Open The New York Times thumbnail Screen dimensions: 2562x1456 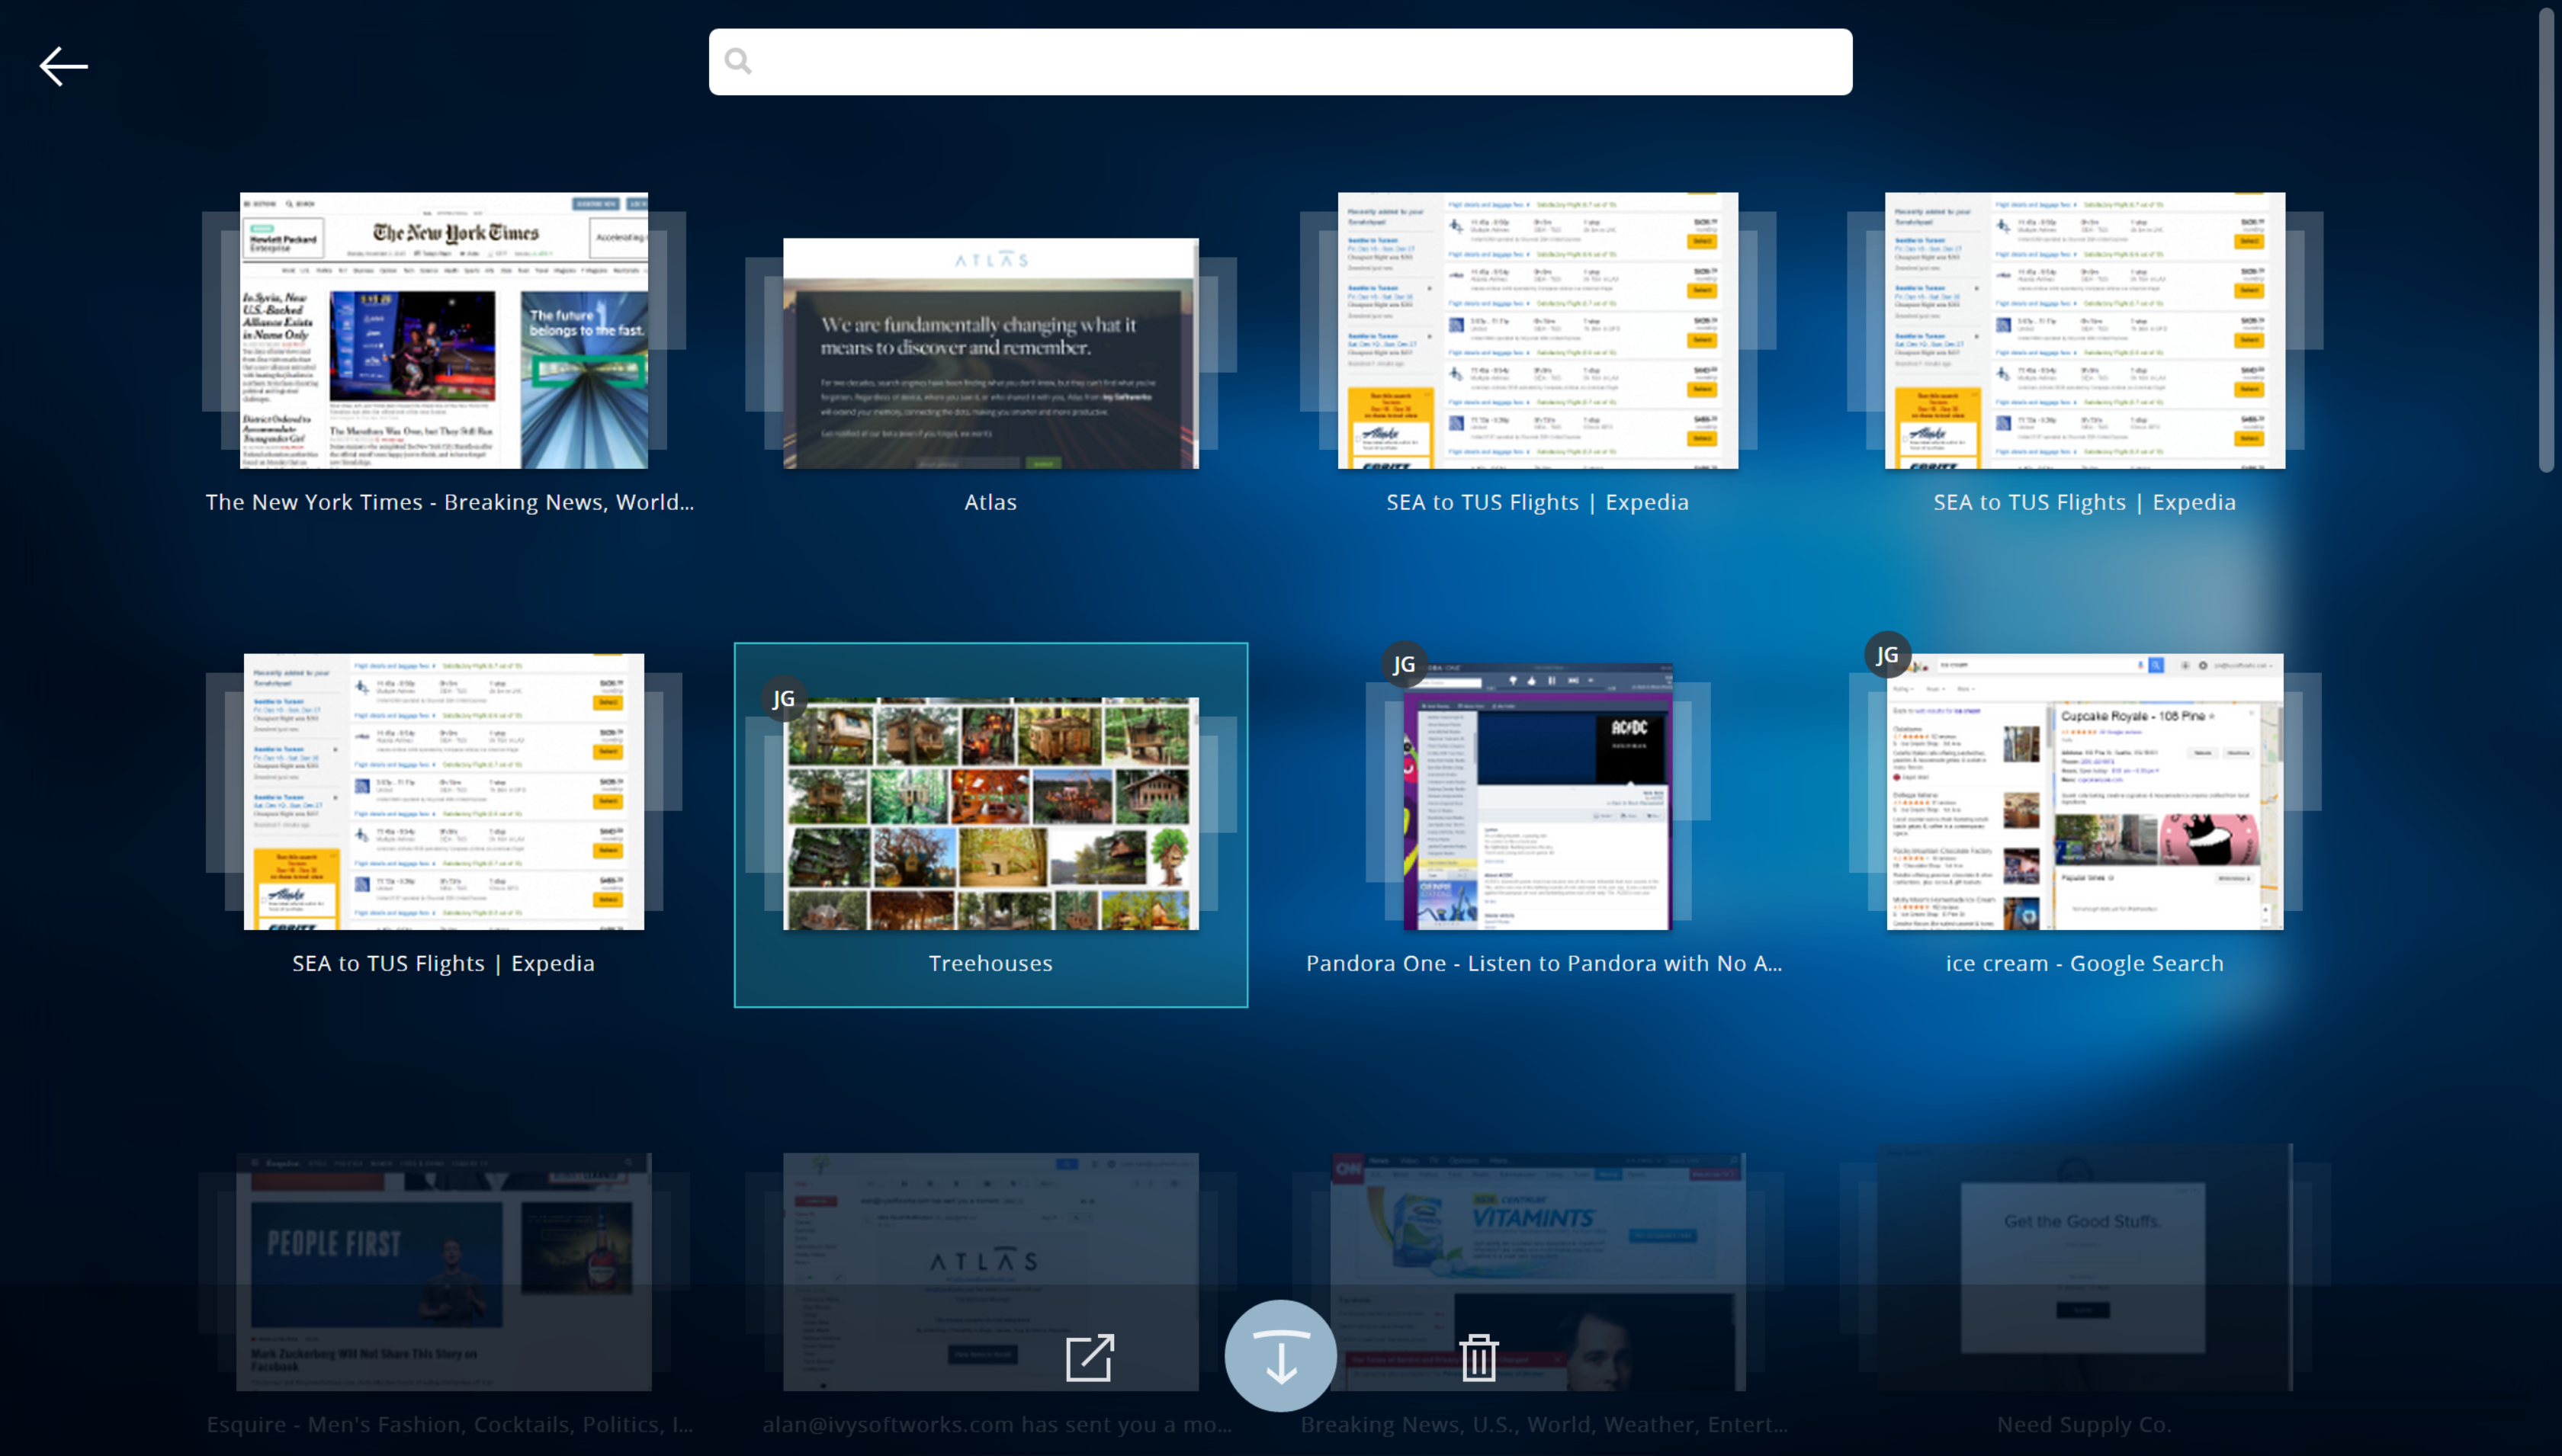tap(444, 330)
